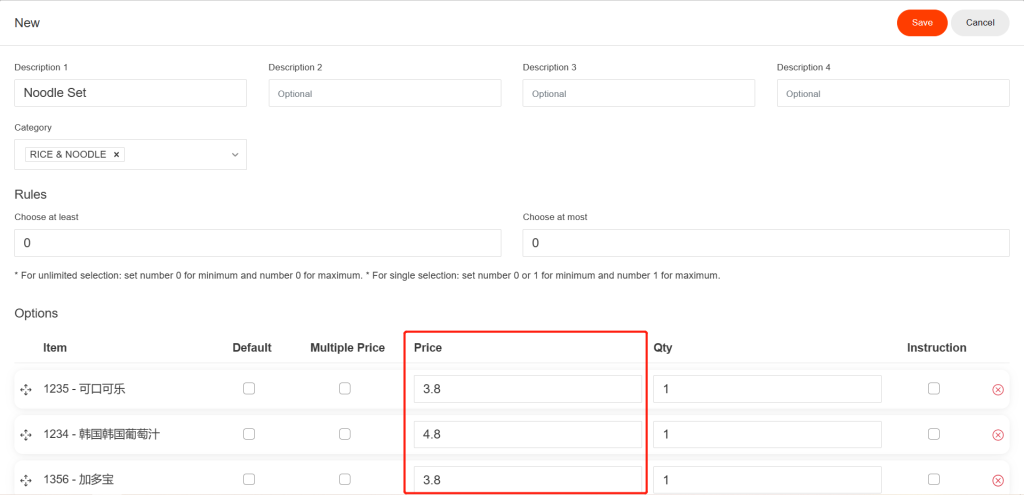Check Default for 1235 可口可乐
This screenshot has height=495, width=1024.
click(249, 389)
